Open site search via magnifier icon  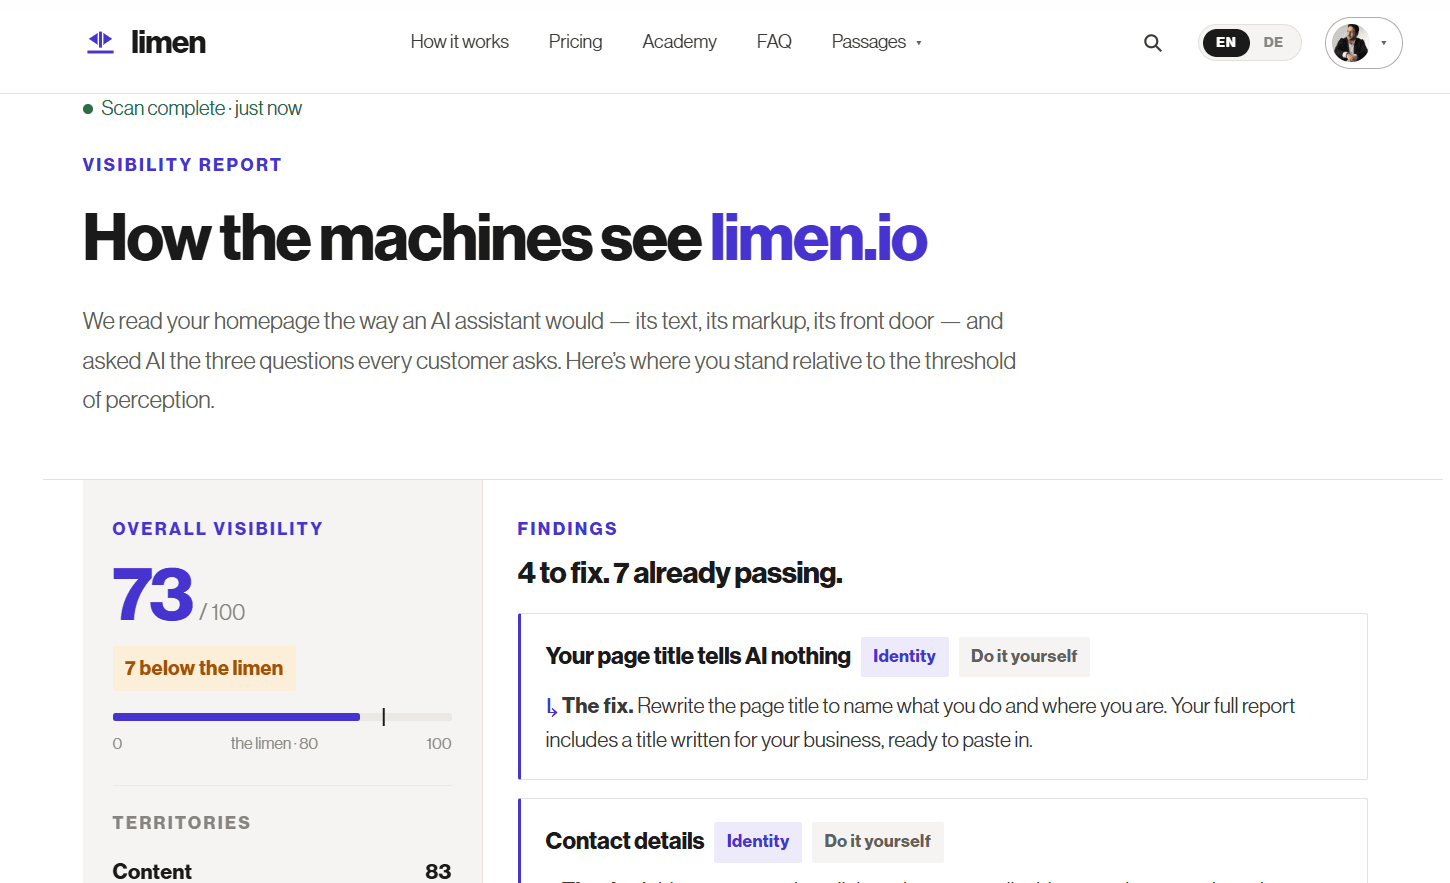coord(1153,43)
